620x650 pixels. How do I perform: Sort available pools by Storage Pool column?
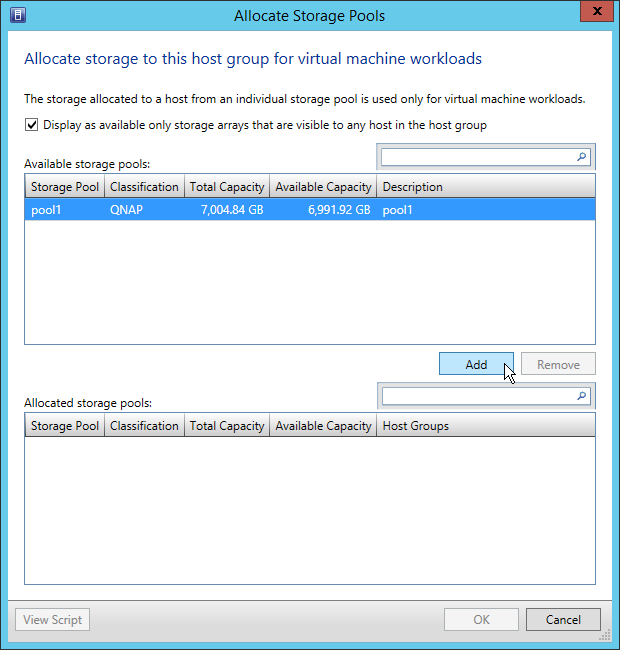(64, 187)
